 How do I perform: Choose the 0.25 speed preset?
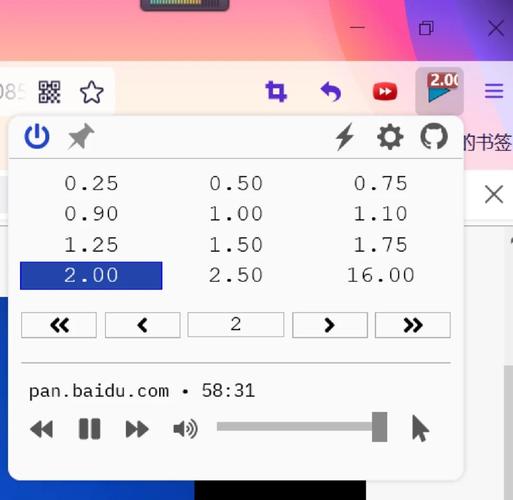(x=91, y=183)
